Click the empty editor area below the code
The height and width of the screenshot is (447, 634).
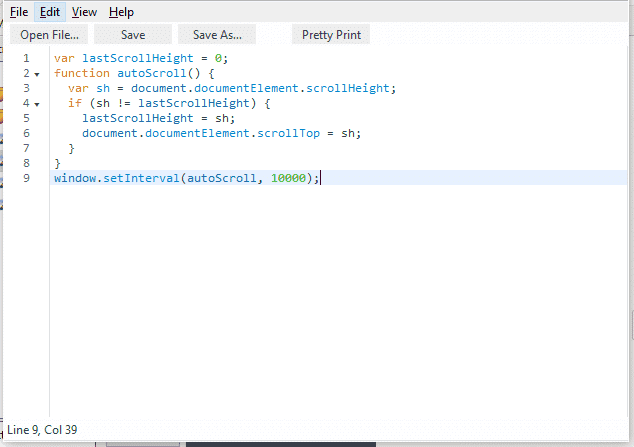330,300
